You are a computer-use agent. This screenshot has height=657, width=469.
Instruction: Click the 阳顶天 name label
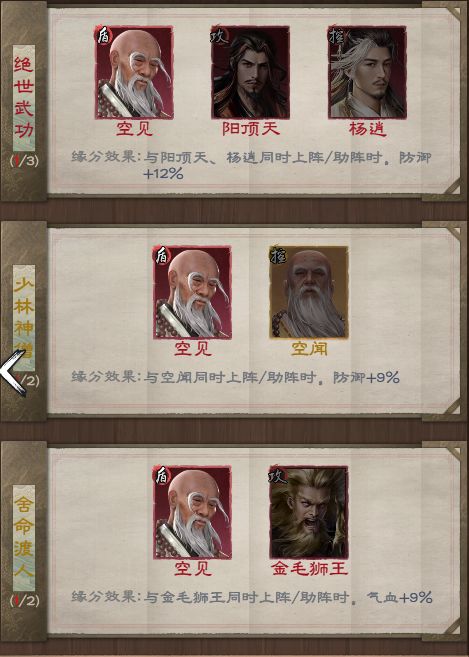[251, 129]
